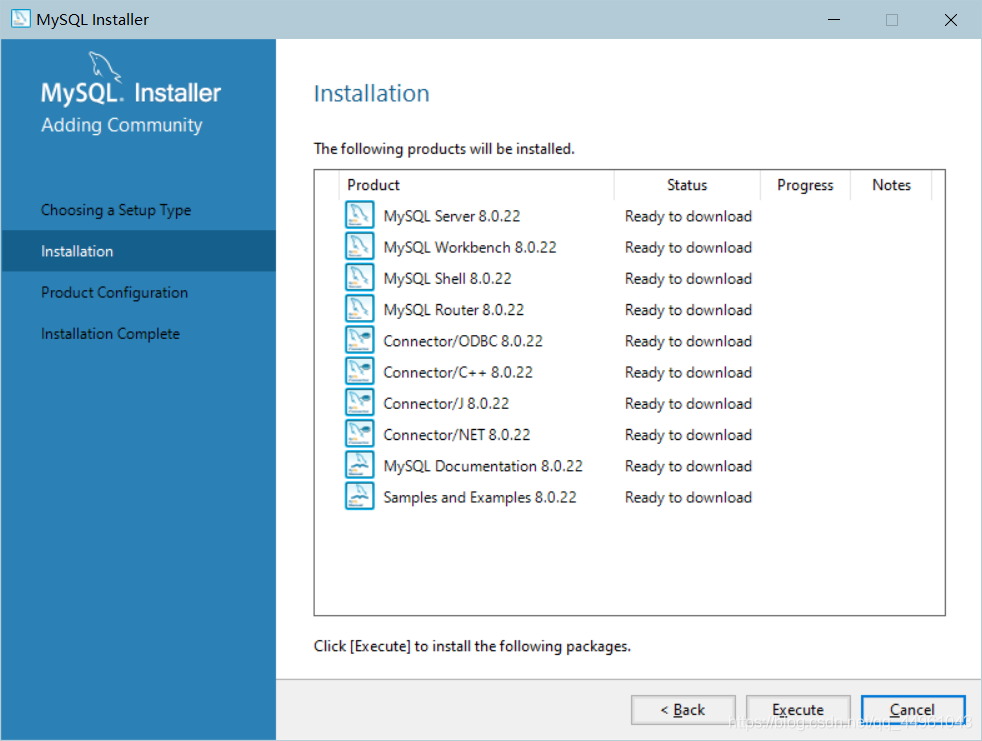Go to Choosing a Setup Type step

click(116, 210)
